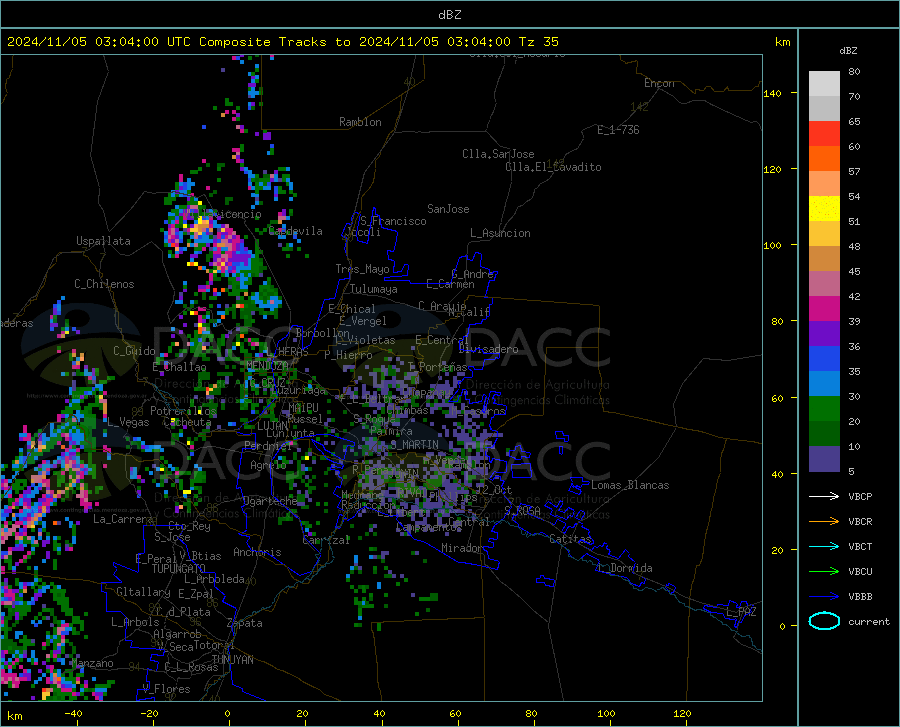900x727 pixels.
Task: Click the cyan ellipse 'current' legend icon
Action: click(x=824, y=621)
